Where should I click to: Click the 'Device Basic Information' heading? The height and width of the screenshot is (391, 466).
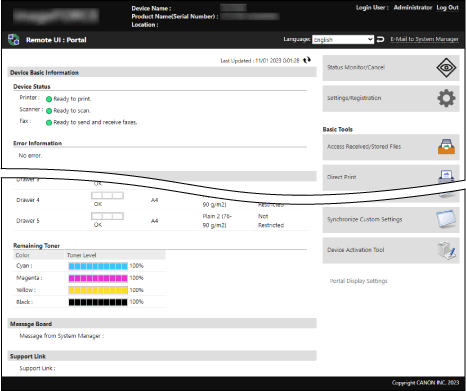coord(44,72)
